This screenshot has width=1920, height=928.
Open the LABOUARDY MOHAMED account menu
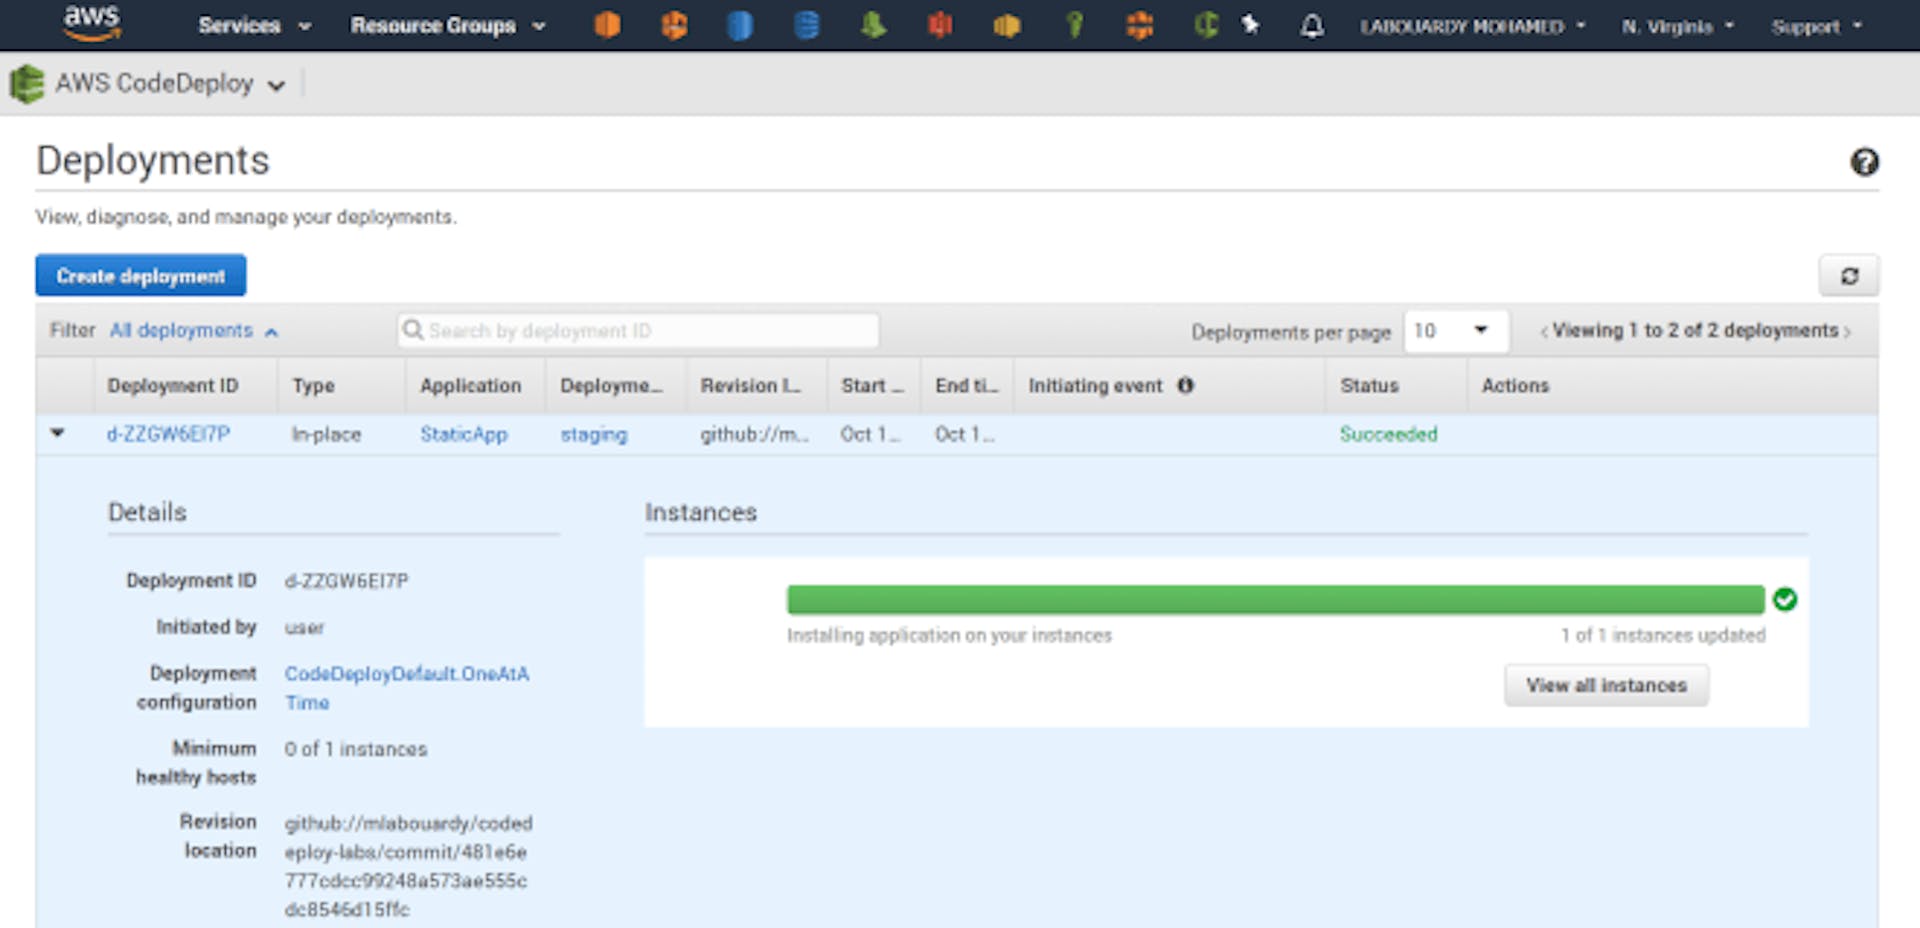(x=1472, y=27)
